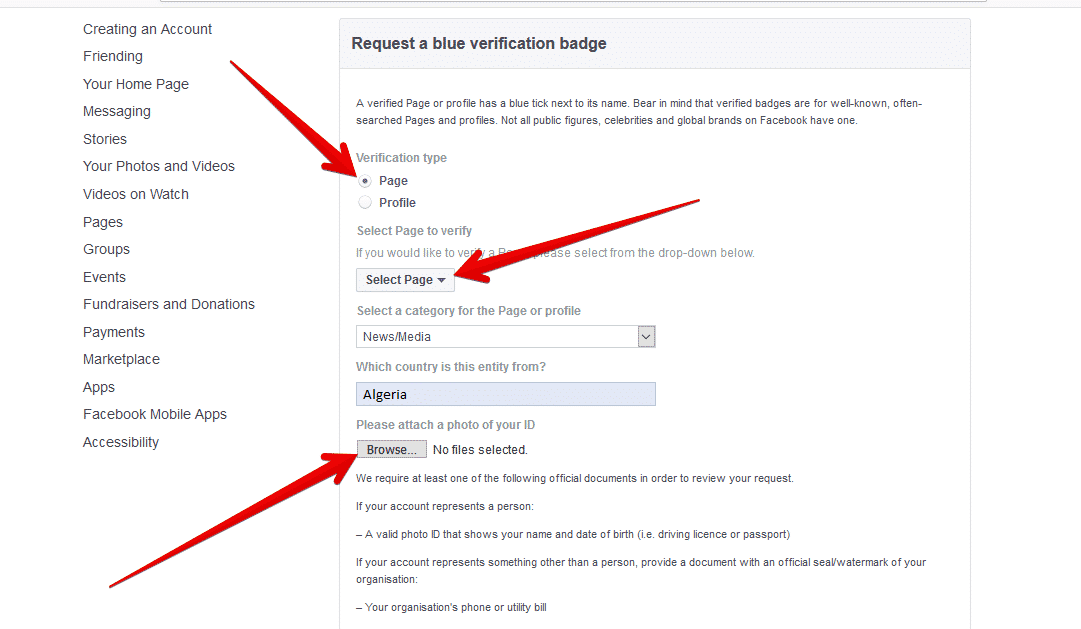Open the Marketplace help topic
The height and width of the screenshot is (629, 1081).
point(121,359)
